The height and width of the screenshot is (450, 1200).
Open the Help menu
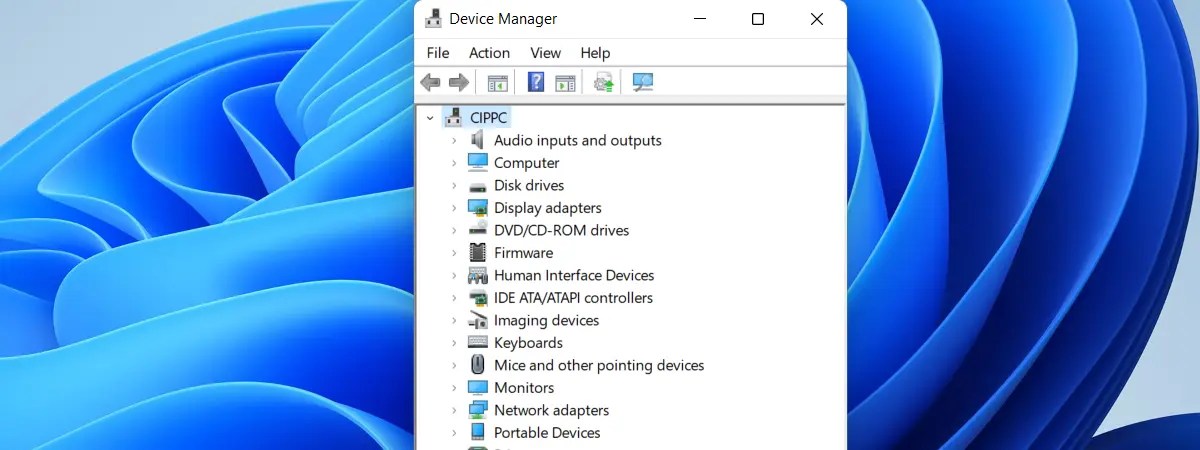(x=595, y=53)
